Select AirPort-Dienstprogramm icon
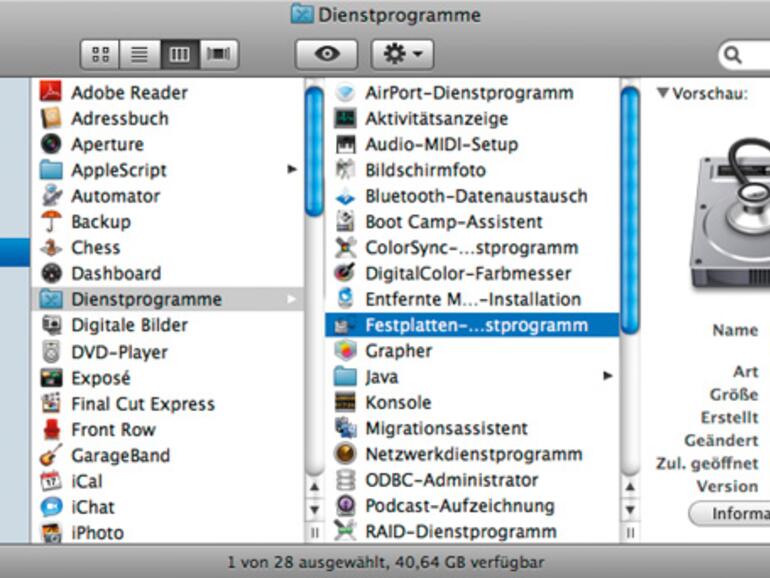The image size is (770, 578). tap(345, 92)
